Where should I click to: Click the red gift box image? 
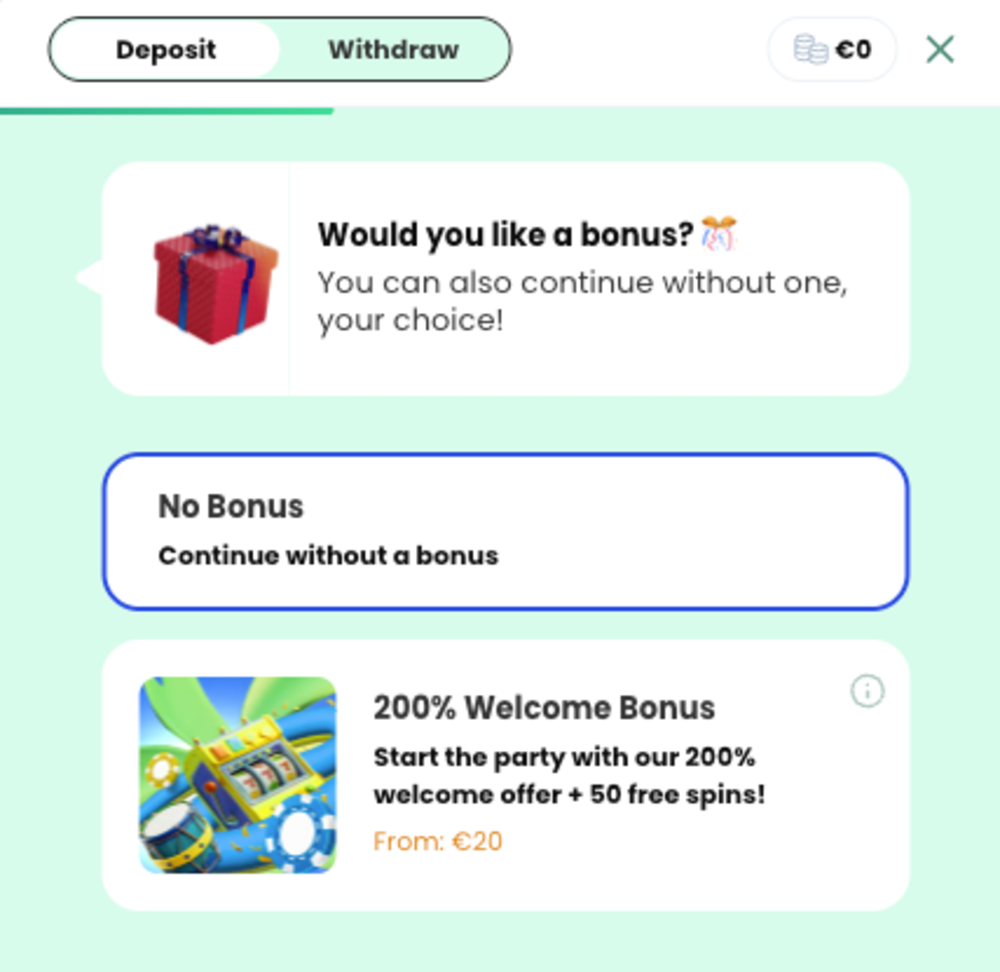[x=216, y=284]
